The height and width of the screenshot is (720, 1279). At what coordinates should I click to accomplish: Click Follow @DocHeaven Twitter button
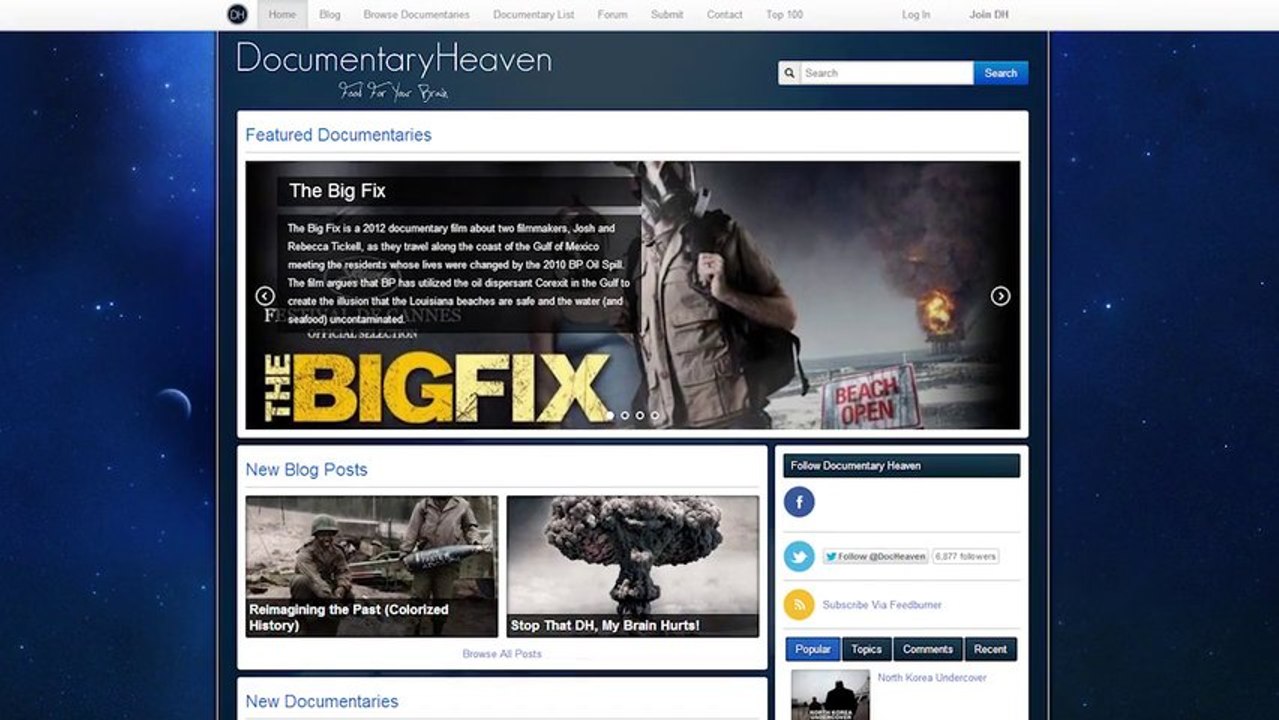pos(875,557)
